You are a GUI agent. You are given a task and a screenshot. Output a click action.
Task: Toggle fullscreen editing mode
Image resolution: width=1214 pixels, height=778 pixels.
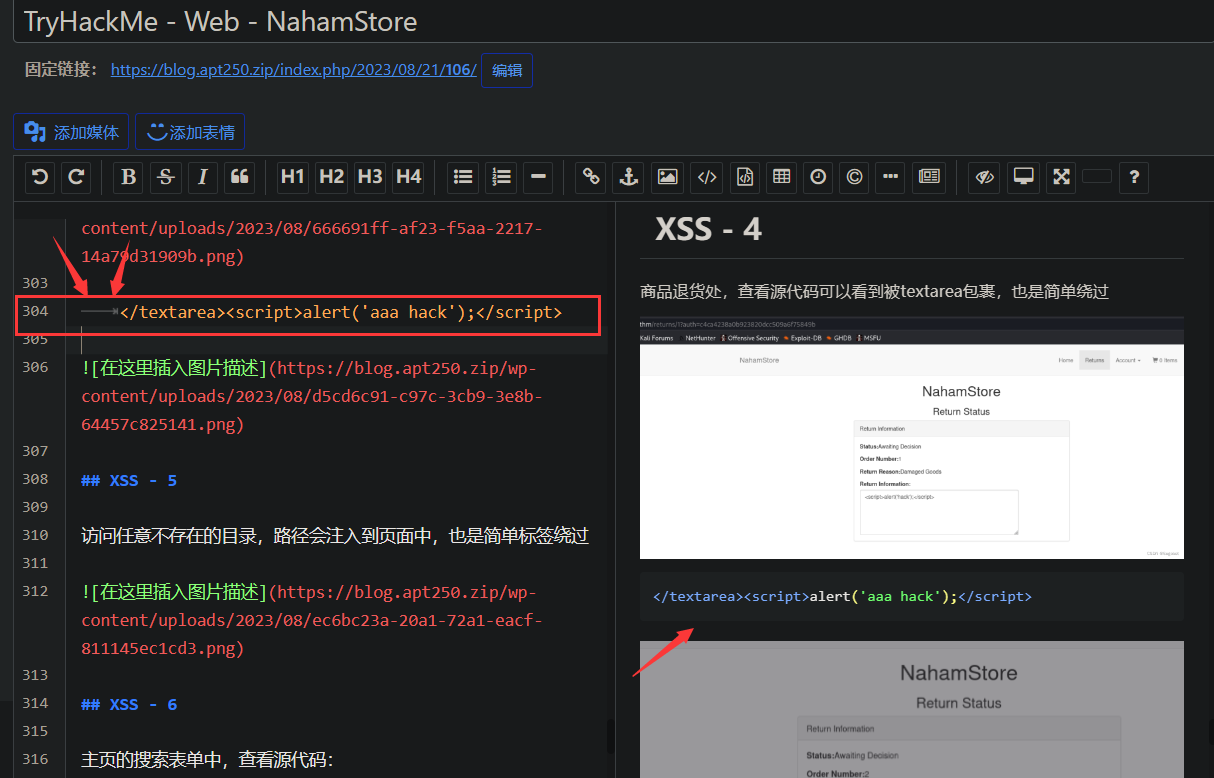tap(1061, 177)
